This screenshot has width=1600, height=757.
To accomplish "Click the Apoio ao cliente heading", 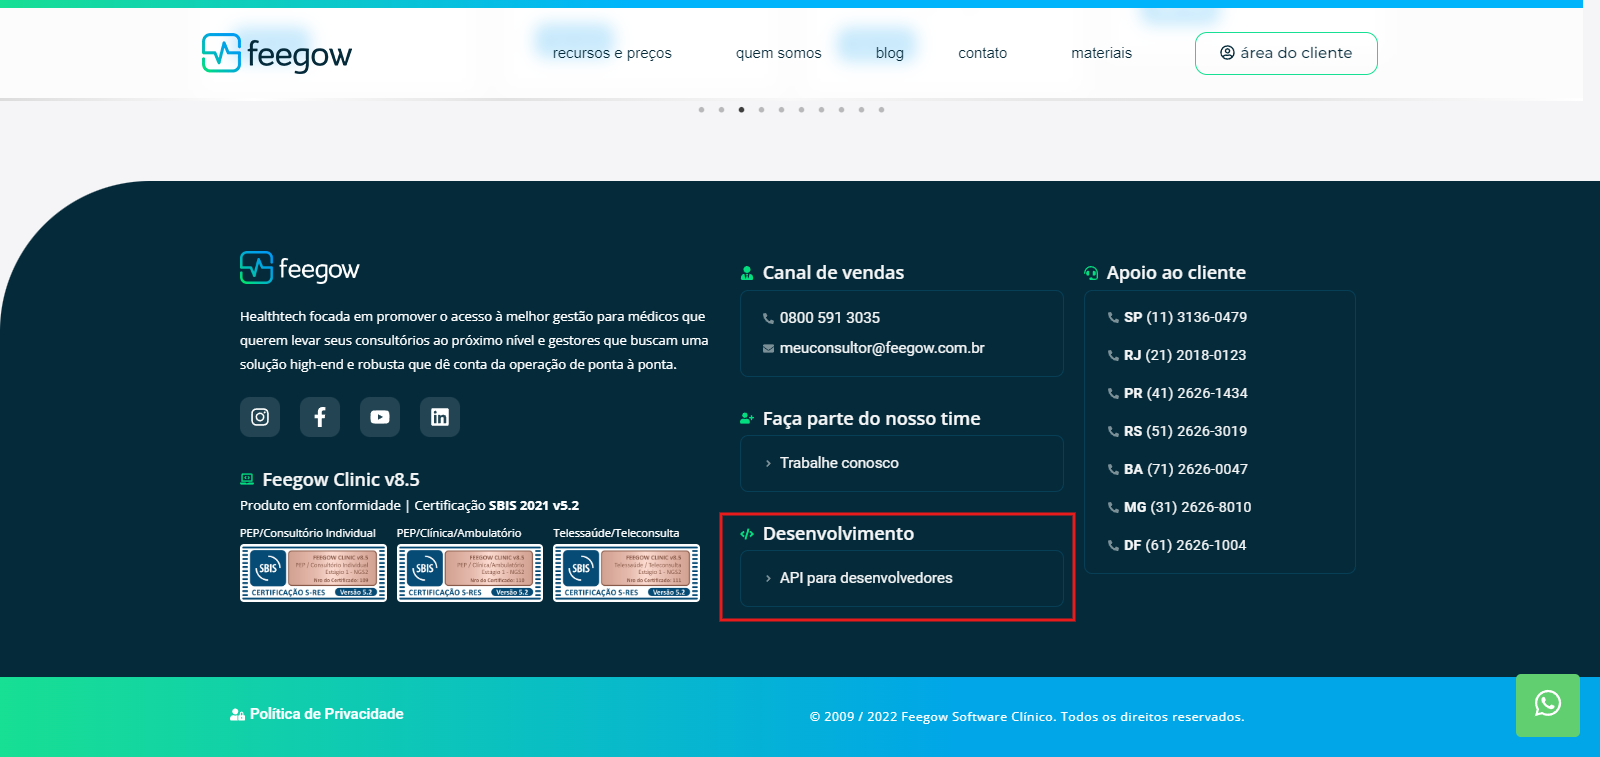I will click(x=1176, y=273).
